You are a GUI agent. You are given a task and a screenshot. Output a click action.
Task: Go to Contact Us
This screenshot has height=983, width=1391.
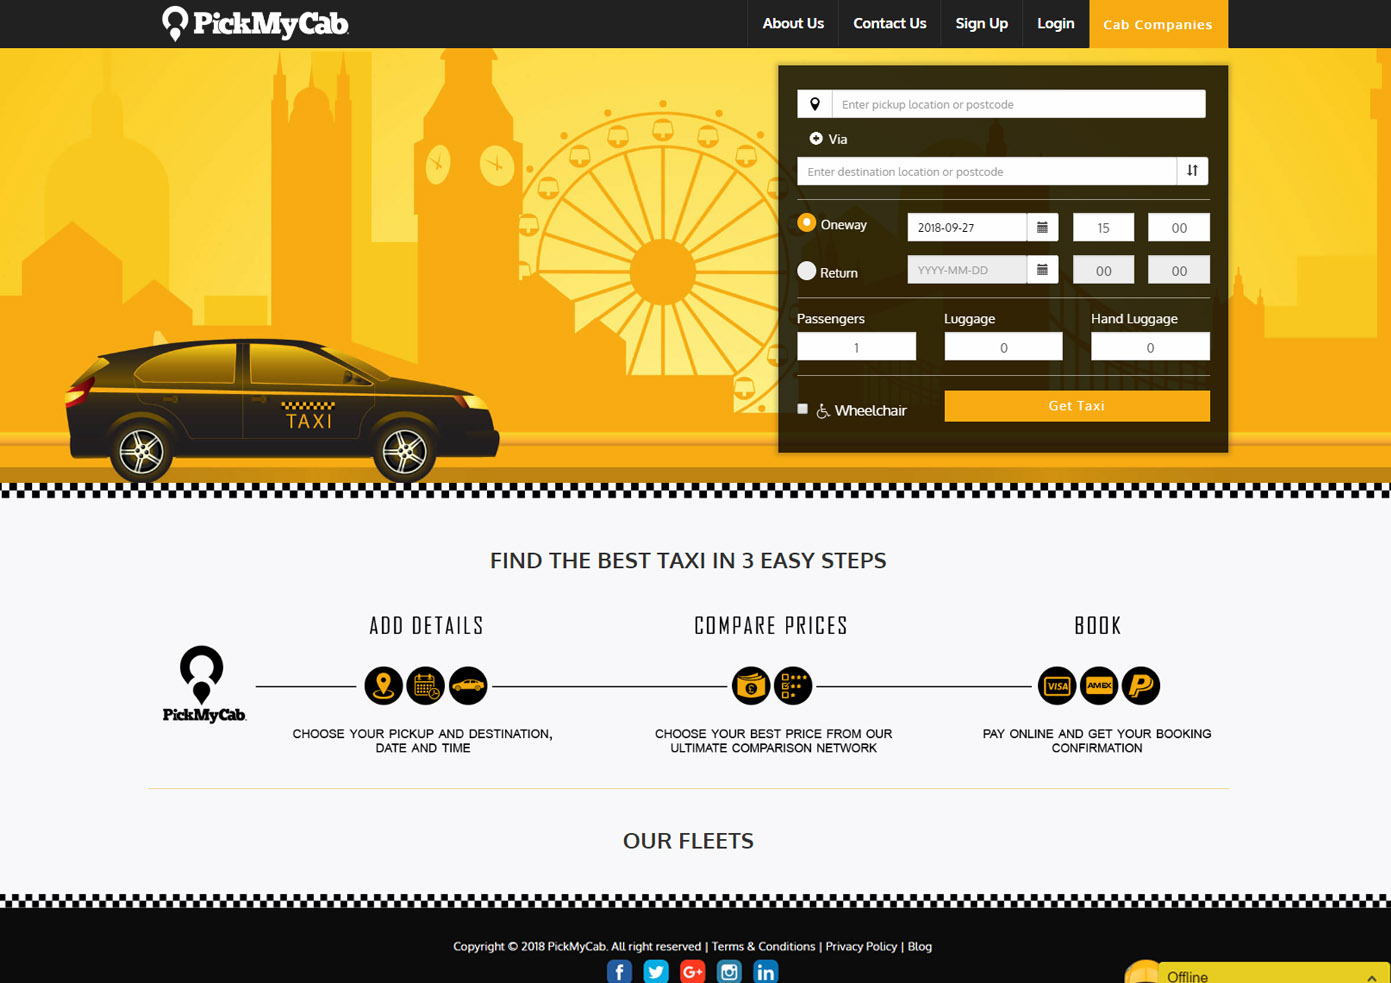point(890,23)
